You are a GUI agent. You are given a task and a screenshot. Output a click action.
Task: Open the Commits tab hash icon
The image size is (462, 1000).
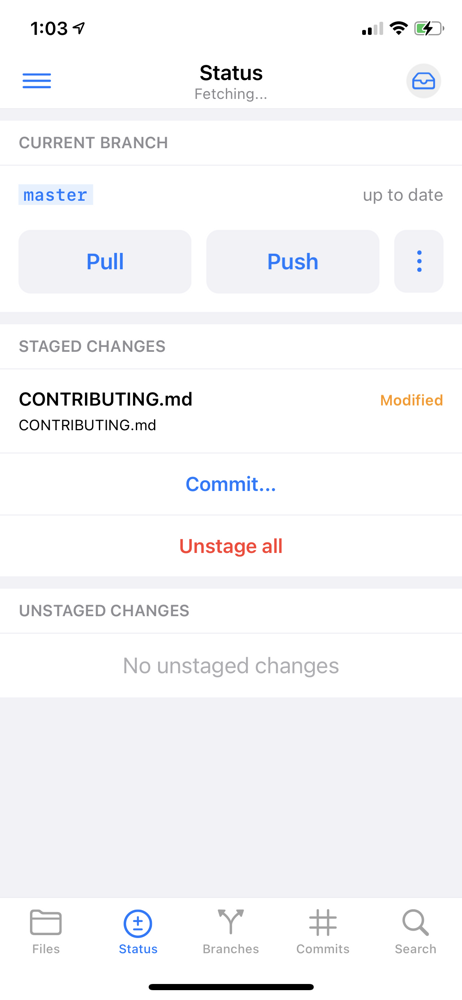(323, 923)
